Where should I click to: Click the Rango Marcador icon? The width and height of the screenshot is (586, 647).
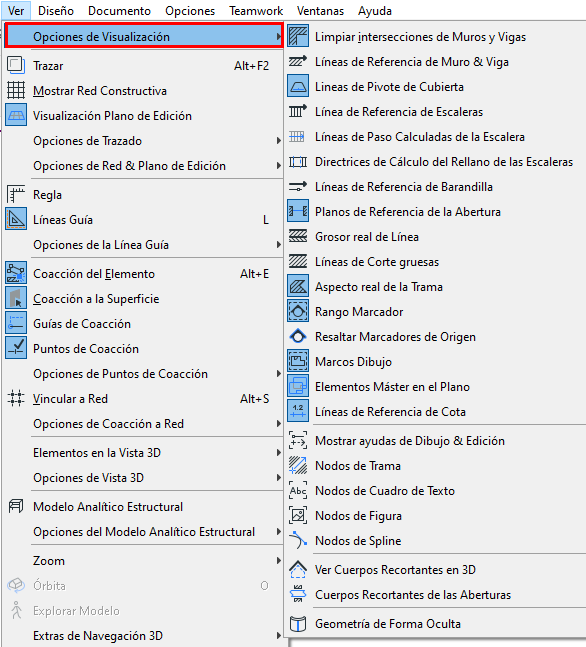(298, 312)
